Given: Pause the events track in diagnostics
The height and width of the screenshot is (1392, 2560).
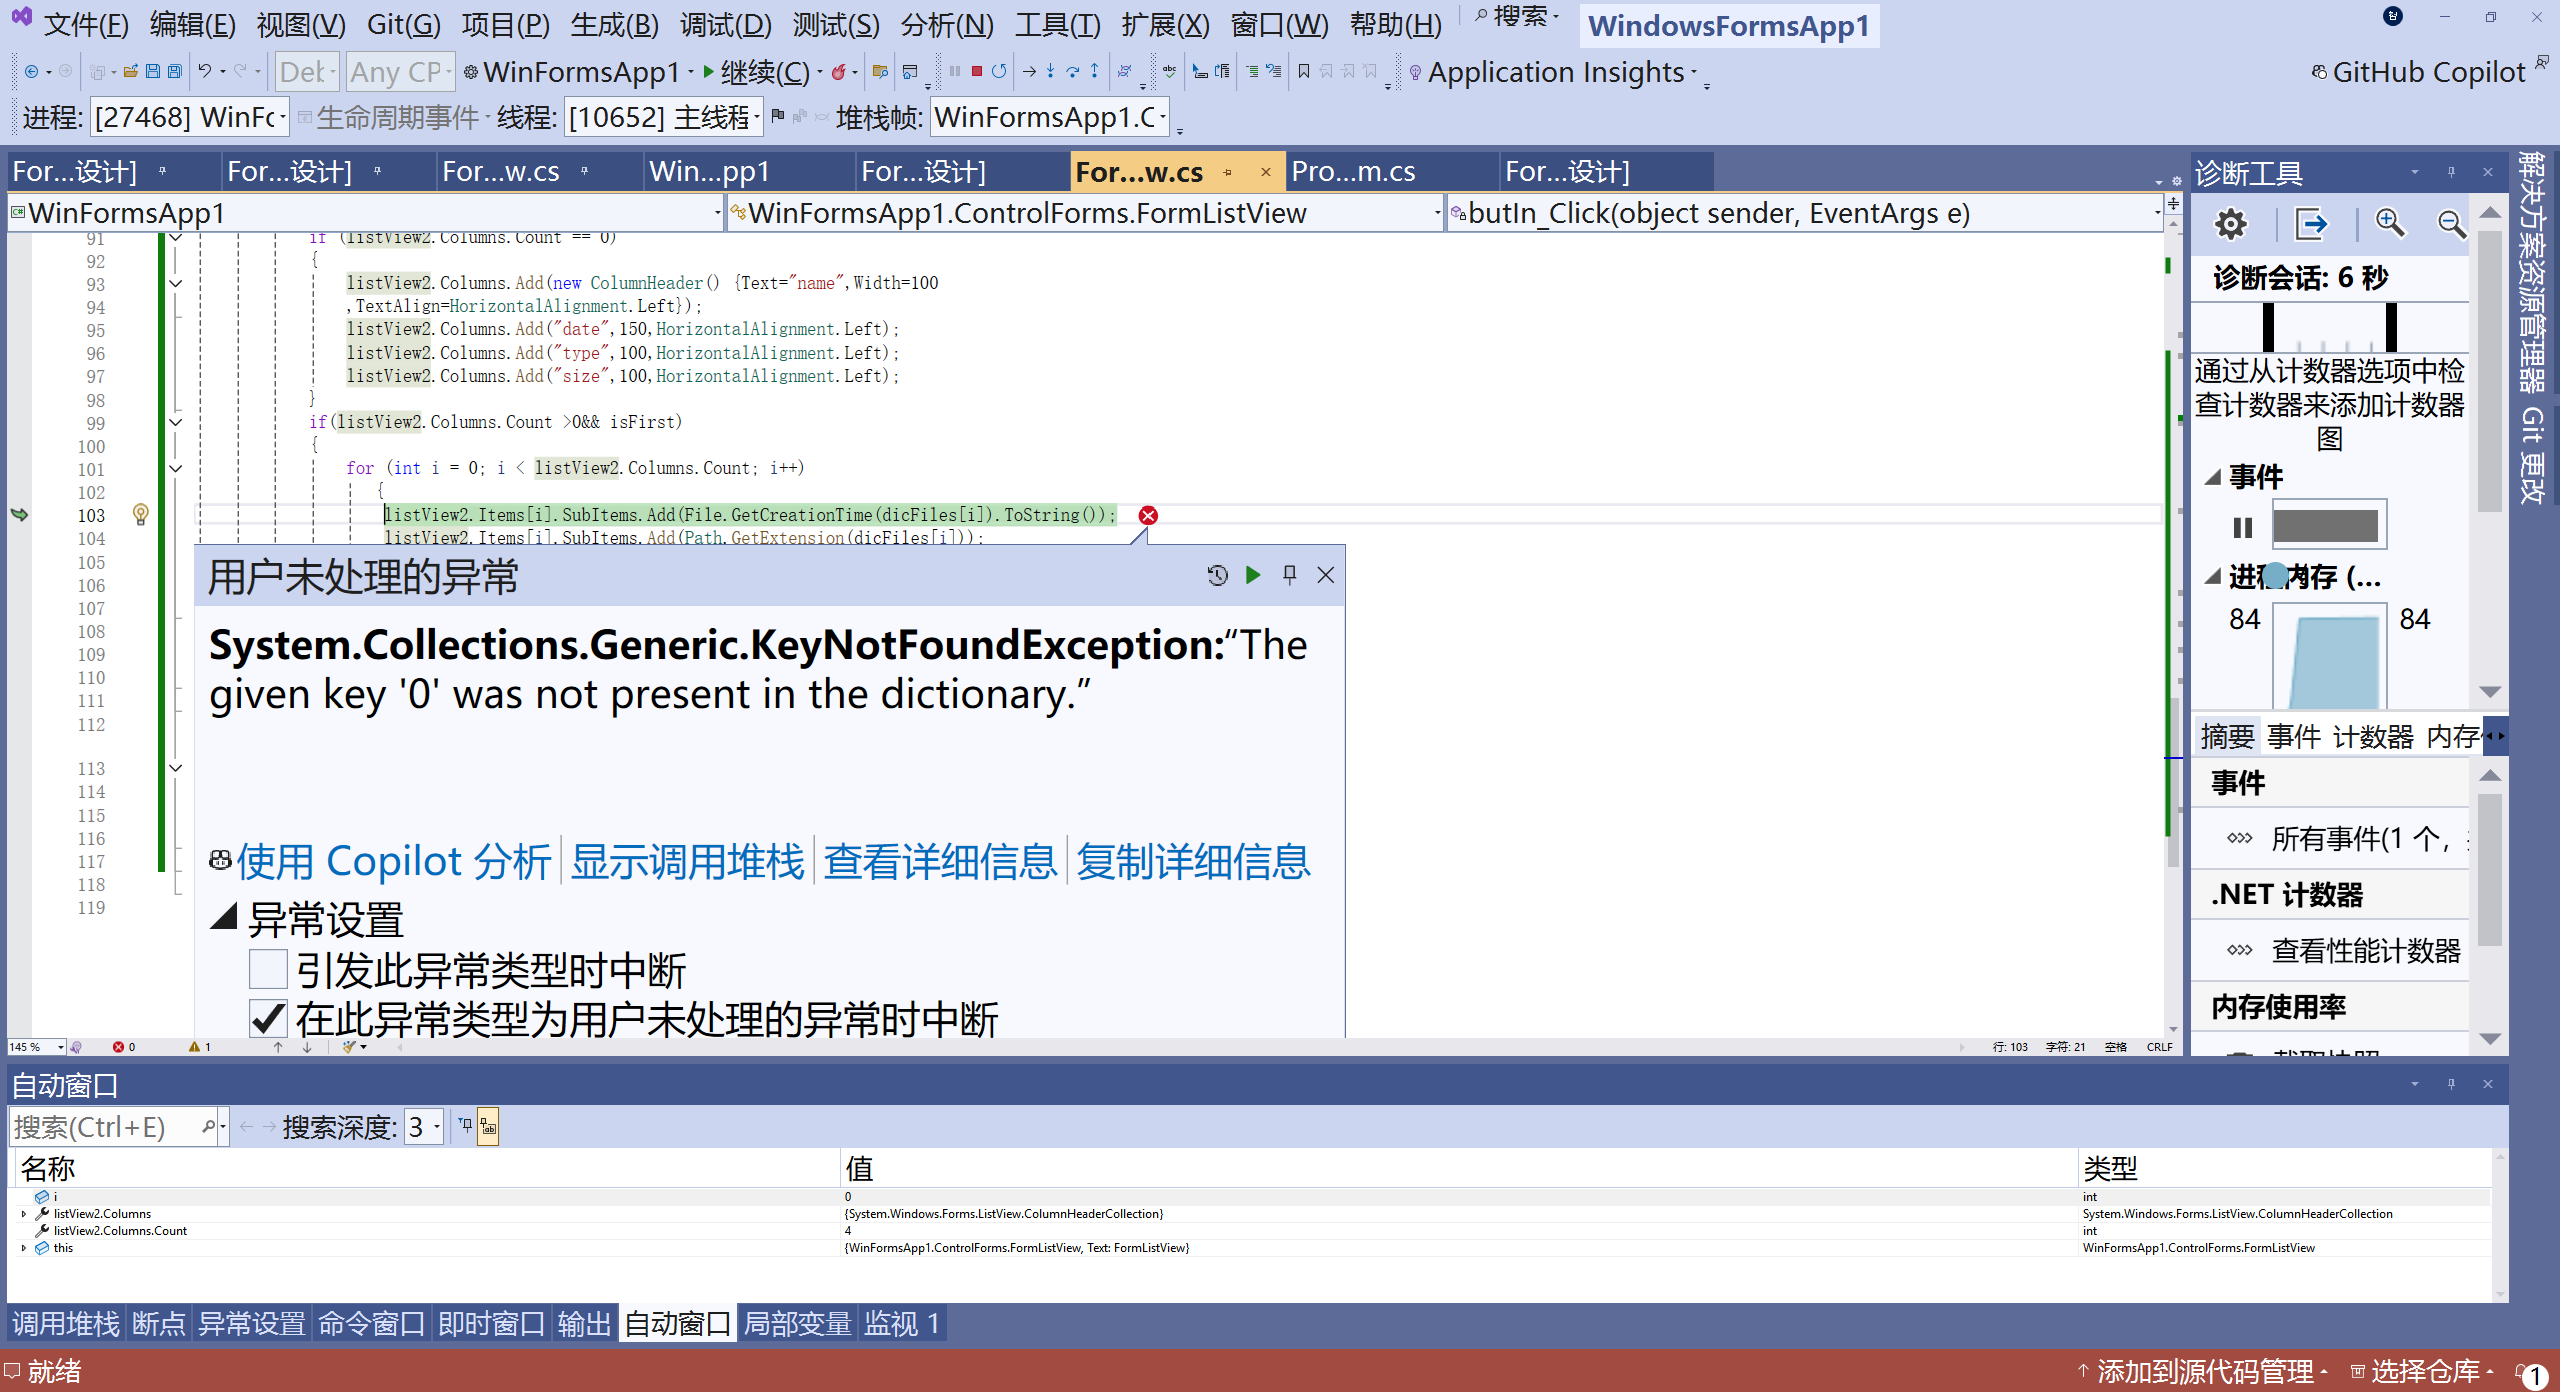Looking at the screenshot, I should tap(2242, 526).
